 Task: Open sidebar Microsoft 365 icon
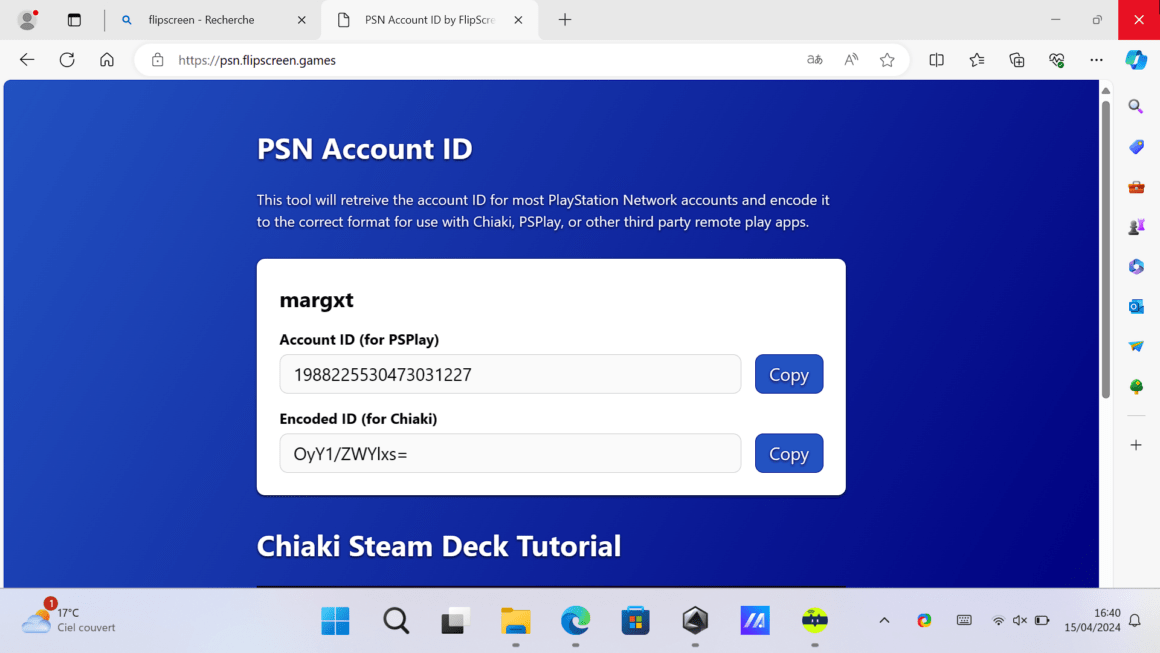pyautogui.click(x=1136, y=266)
